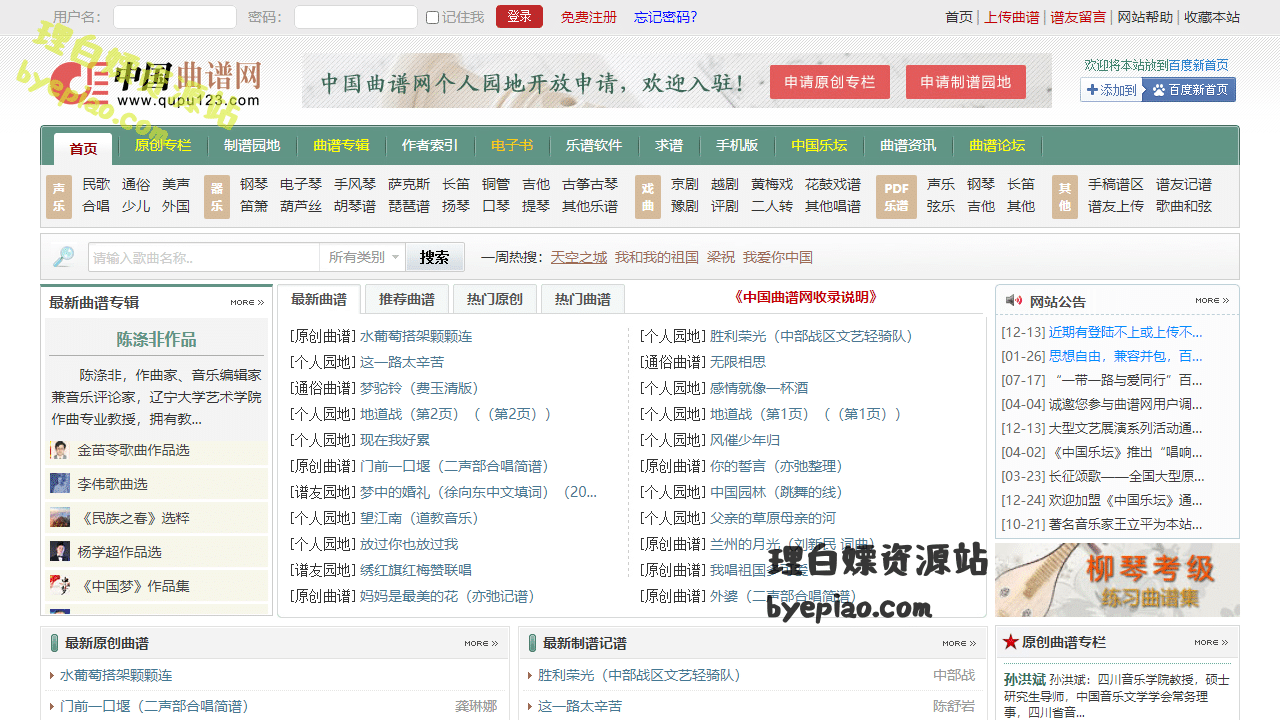1280x720 pixels.
Task: Click the PDF乐谱 category badge
Action: 896,196
